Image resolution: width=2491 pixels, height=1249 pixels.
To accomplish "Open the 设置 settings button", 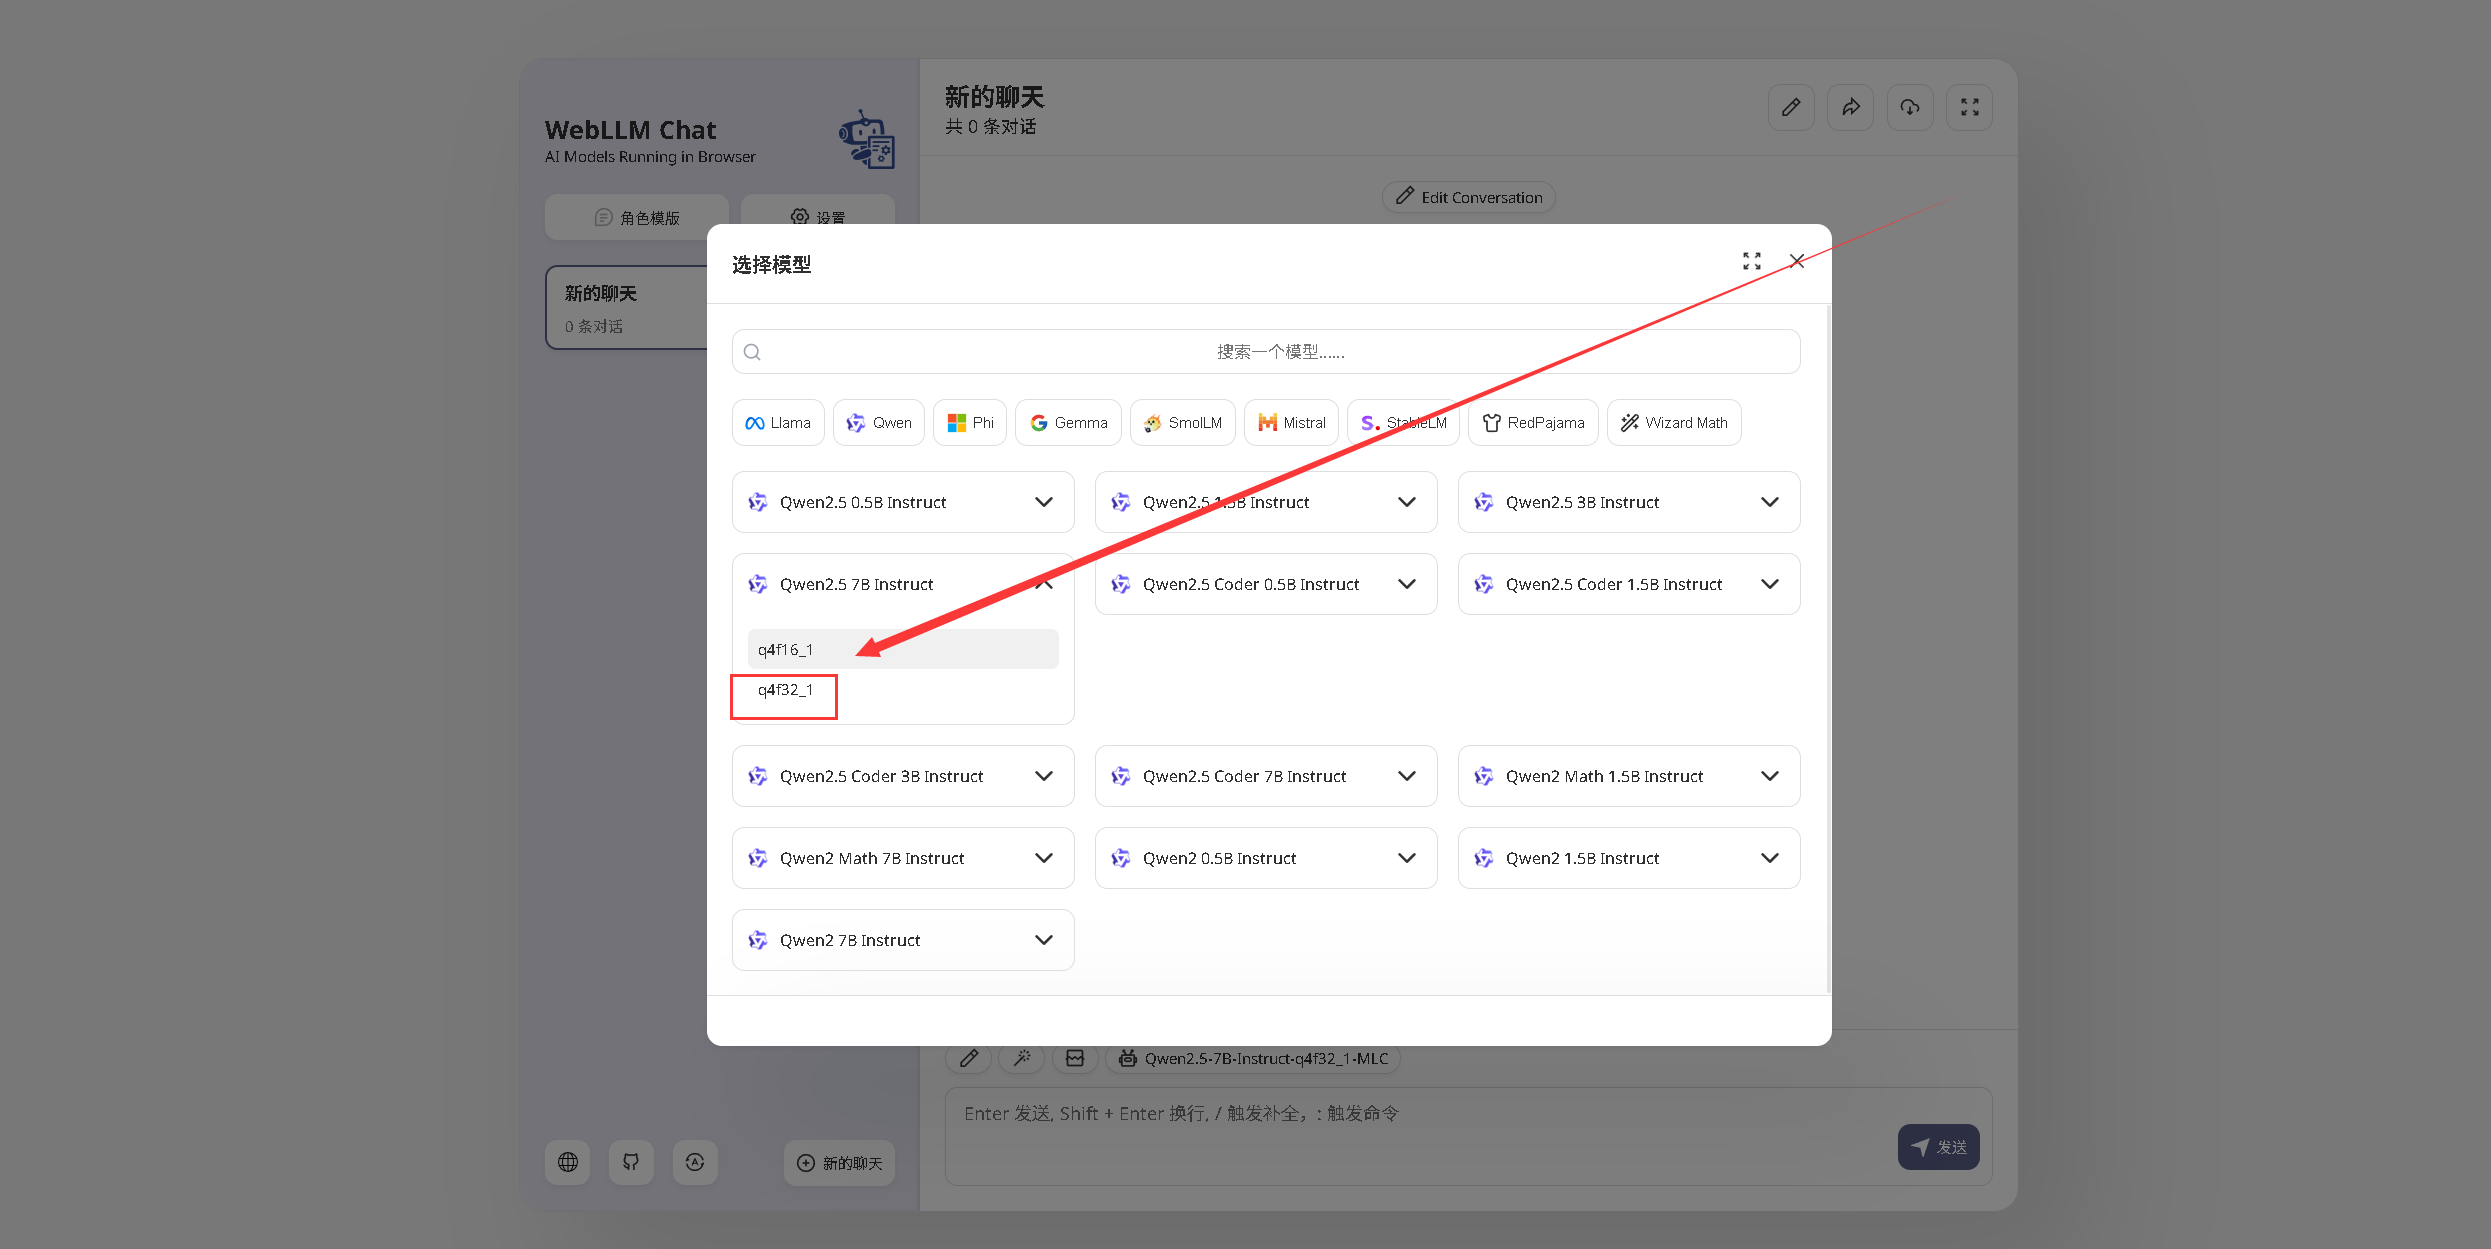I will (x=818, y=217).
